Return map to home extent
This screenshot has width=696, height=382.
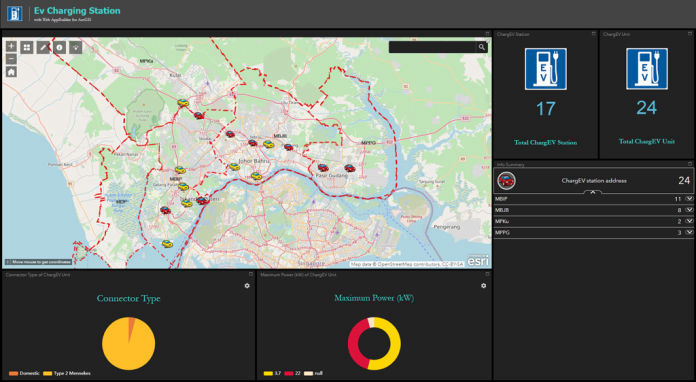[11, 72]
